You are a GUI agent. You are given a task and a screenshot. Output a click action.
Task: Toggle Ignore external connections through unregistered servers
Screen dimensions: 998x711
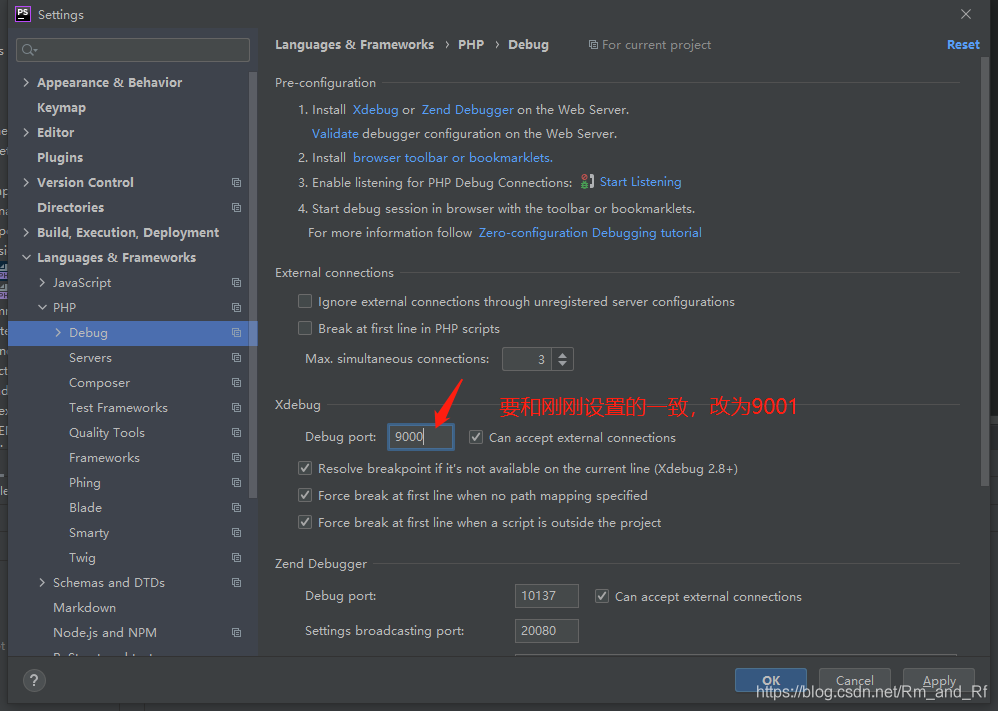(x=306, y=301)
